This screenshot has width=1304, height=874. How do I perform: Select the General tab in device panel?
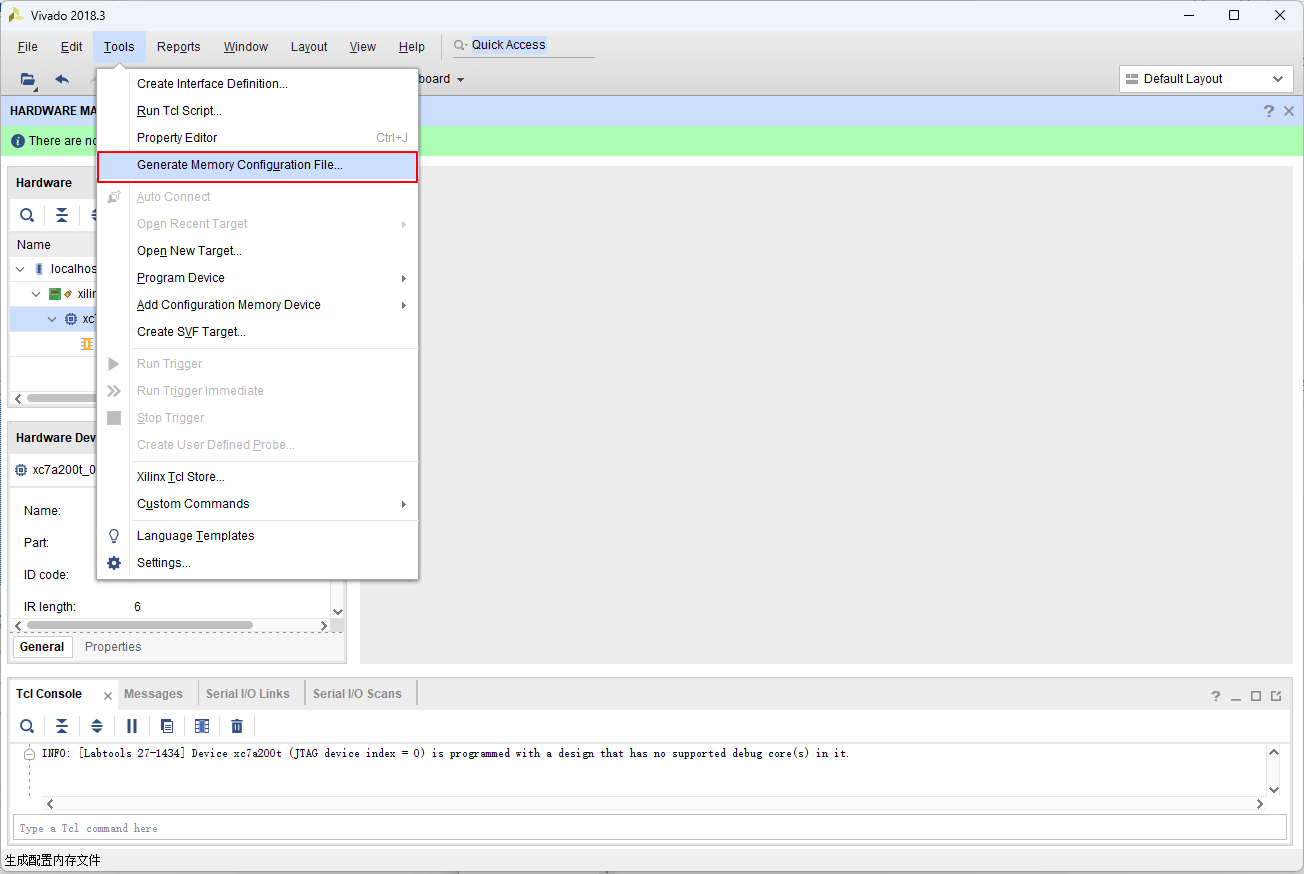(42, 647)
